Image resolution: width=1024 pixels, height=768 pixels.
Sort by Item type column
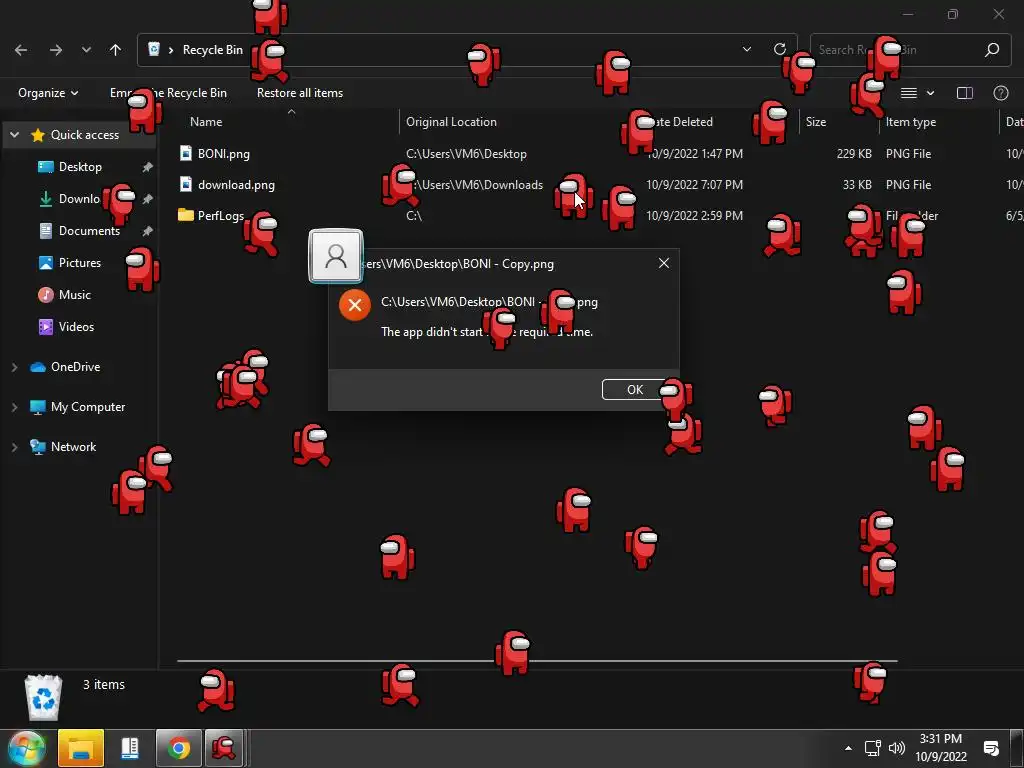tap(910, 121)
